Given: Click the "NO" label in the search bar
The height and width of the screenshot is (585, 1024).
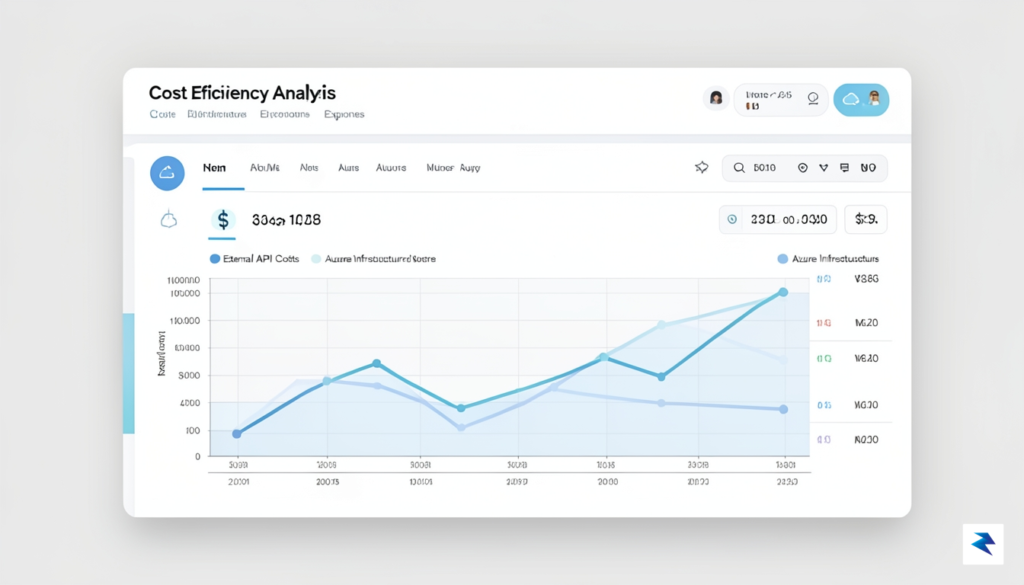Looking at the screenshot, I should click(x=868, y=168).
